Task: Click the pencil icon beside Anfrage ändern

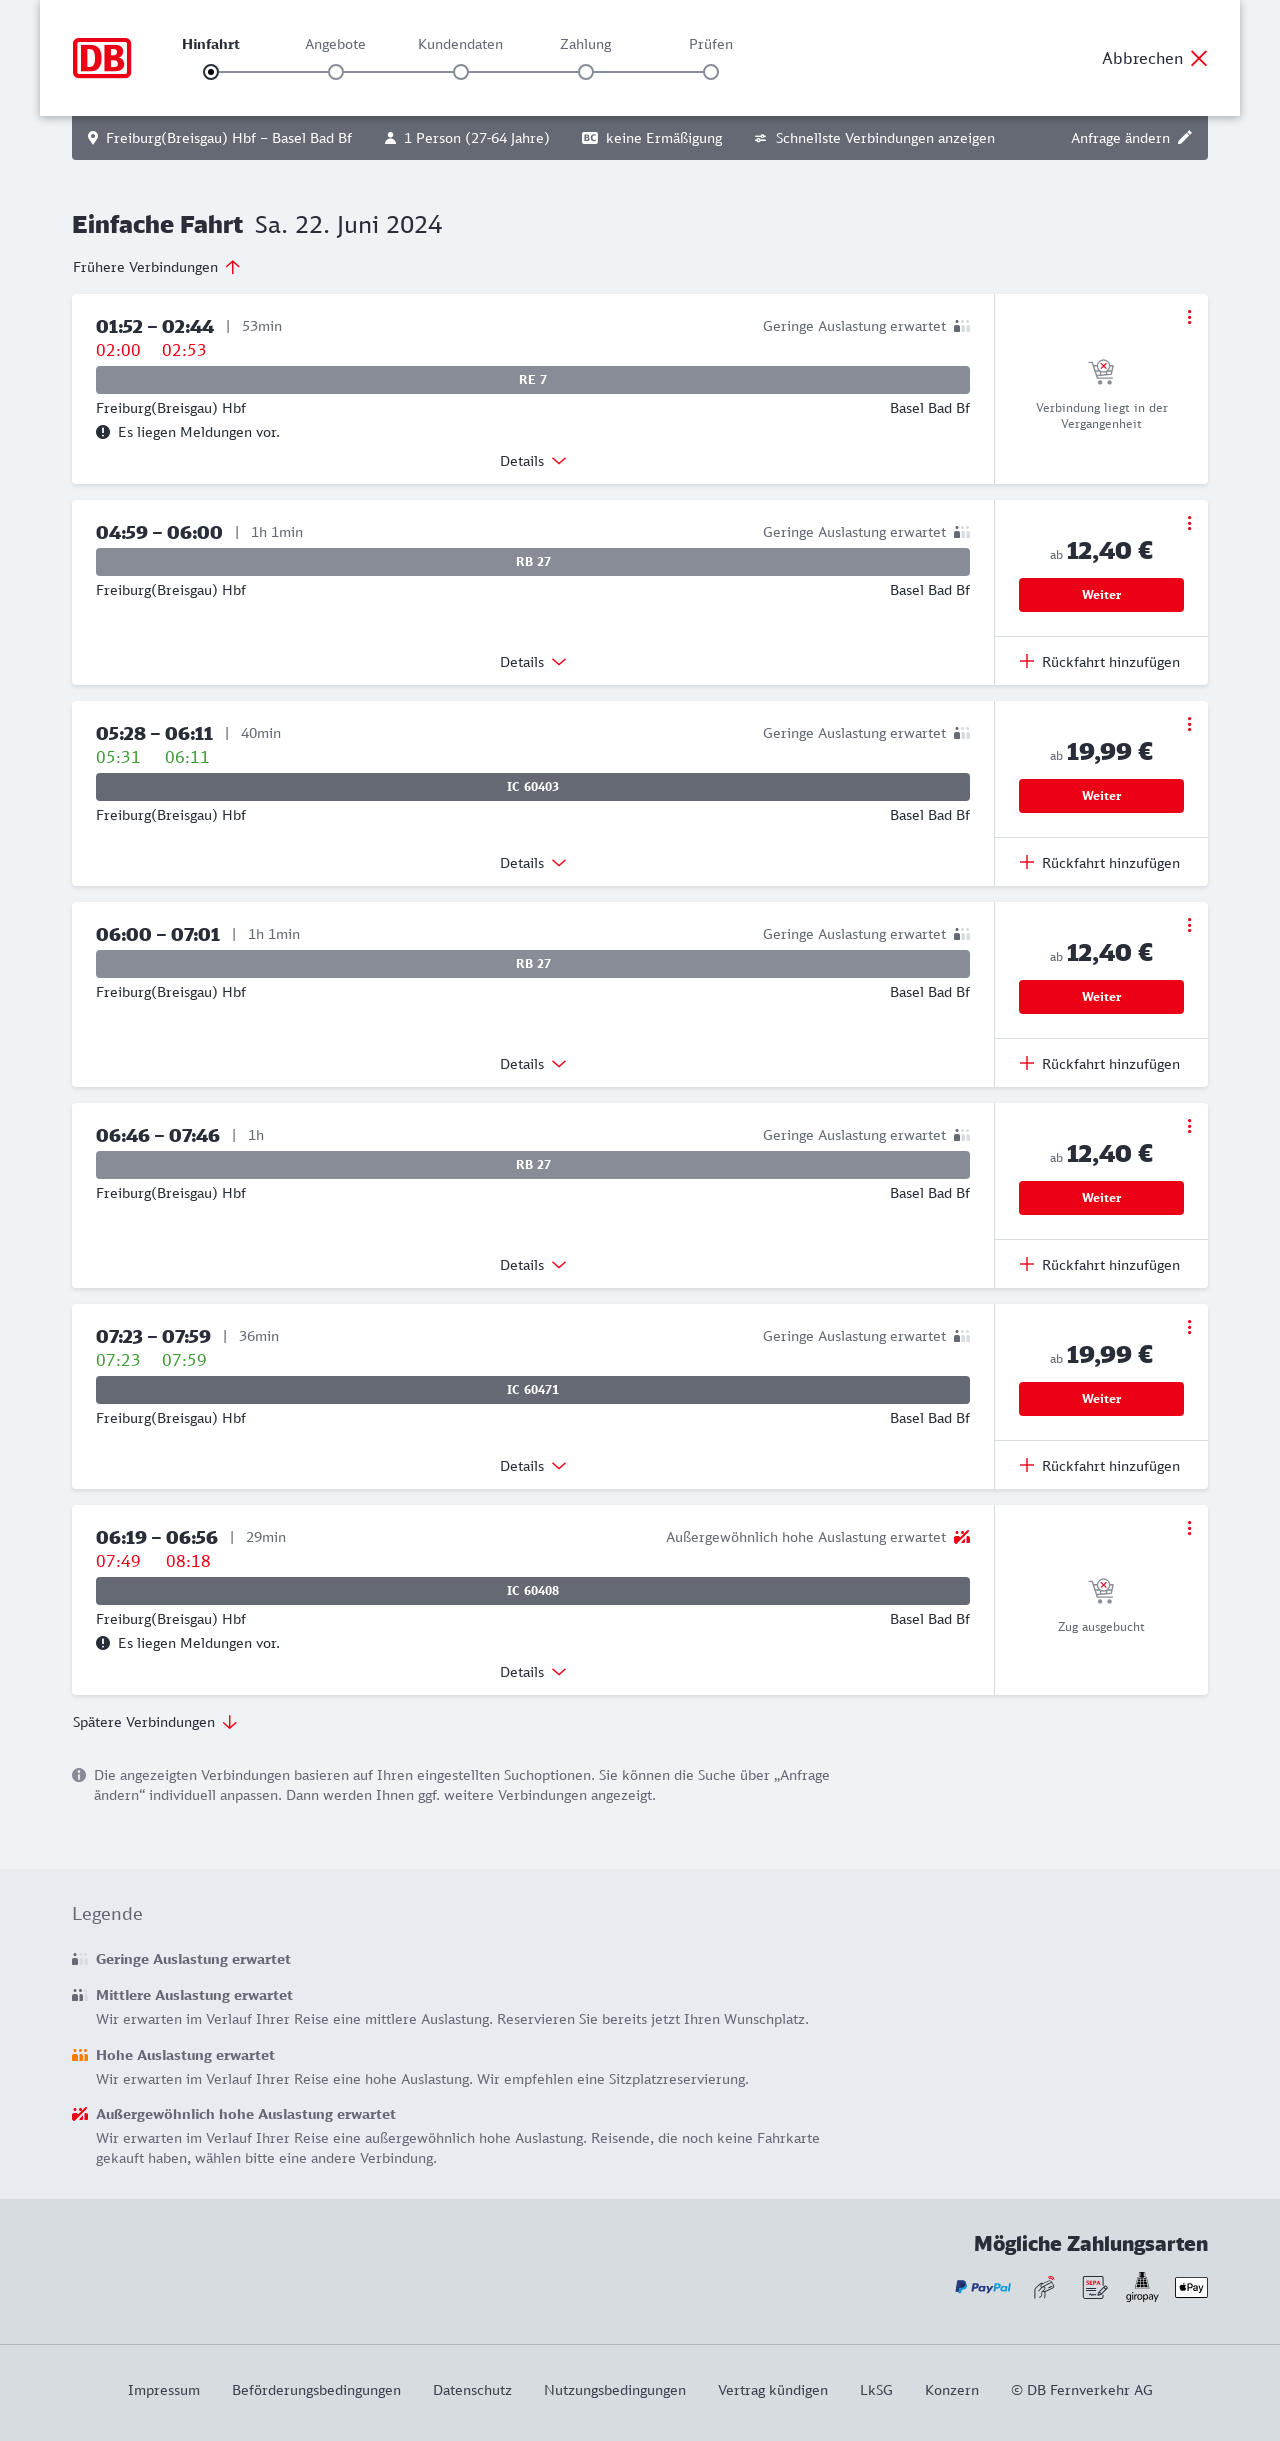Action: click(1185, 138)
